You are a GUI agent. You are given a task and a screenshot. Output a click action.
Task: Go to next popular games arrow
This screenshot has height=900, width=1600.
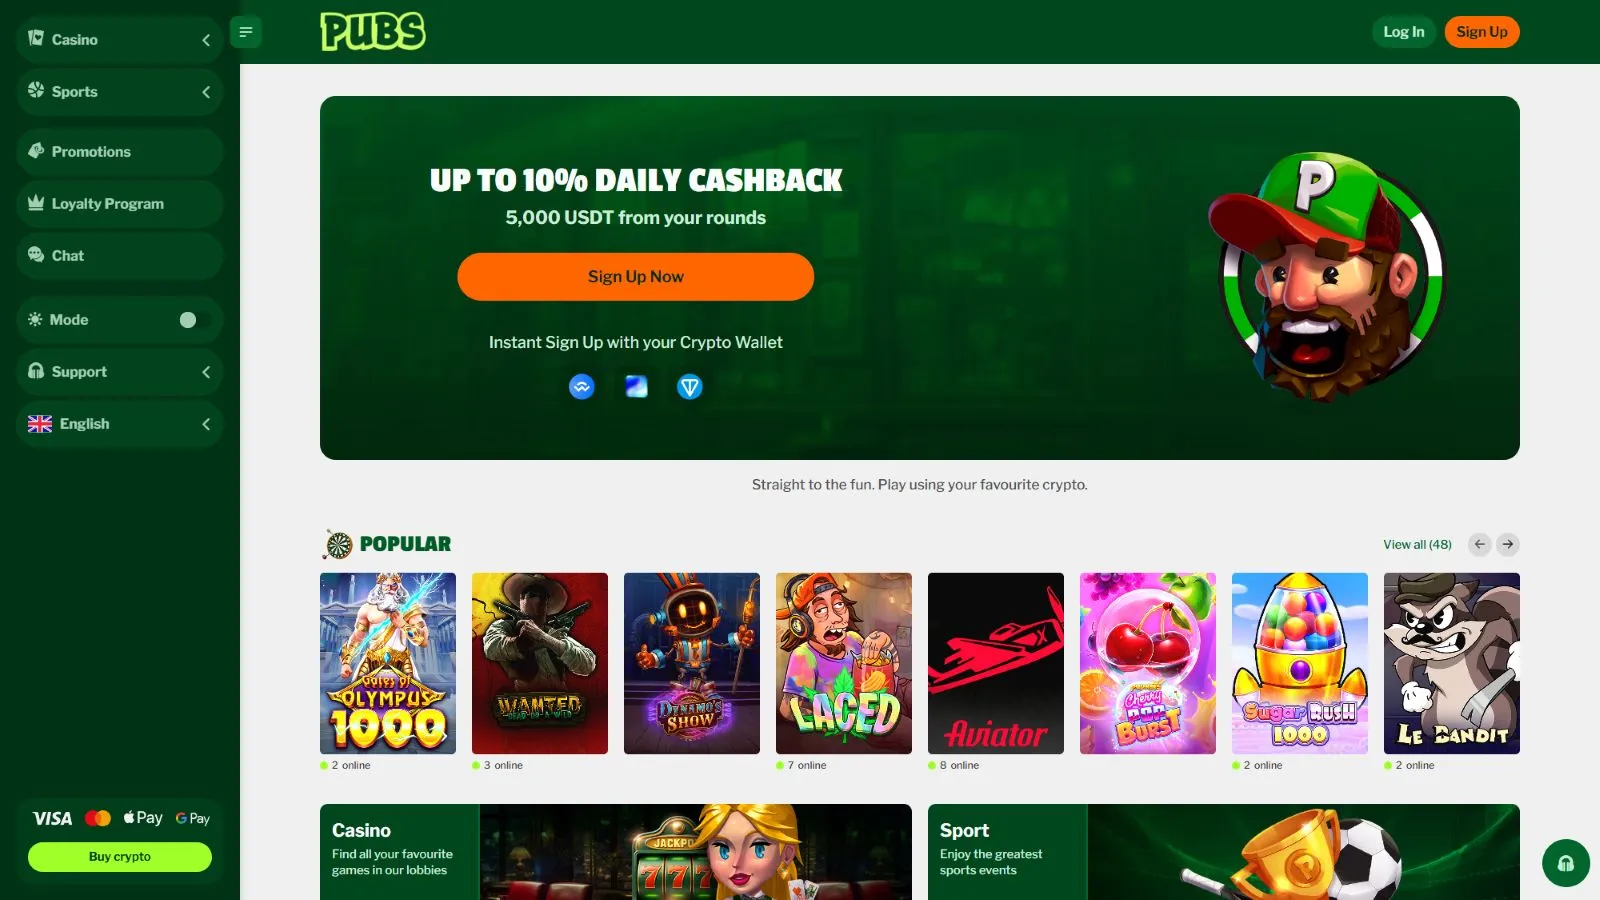pos(1508,544)
